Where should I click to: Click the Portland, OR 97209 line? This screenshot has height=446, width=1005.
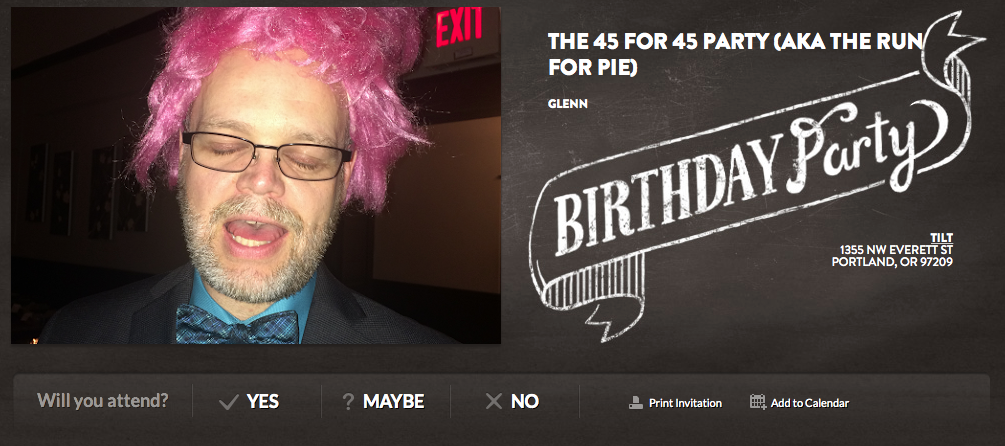[892, 261]
